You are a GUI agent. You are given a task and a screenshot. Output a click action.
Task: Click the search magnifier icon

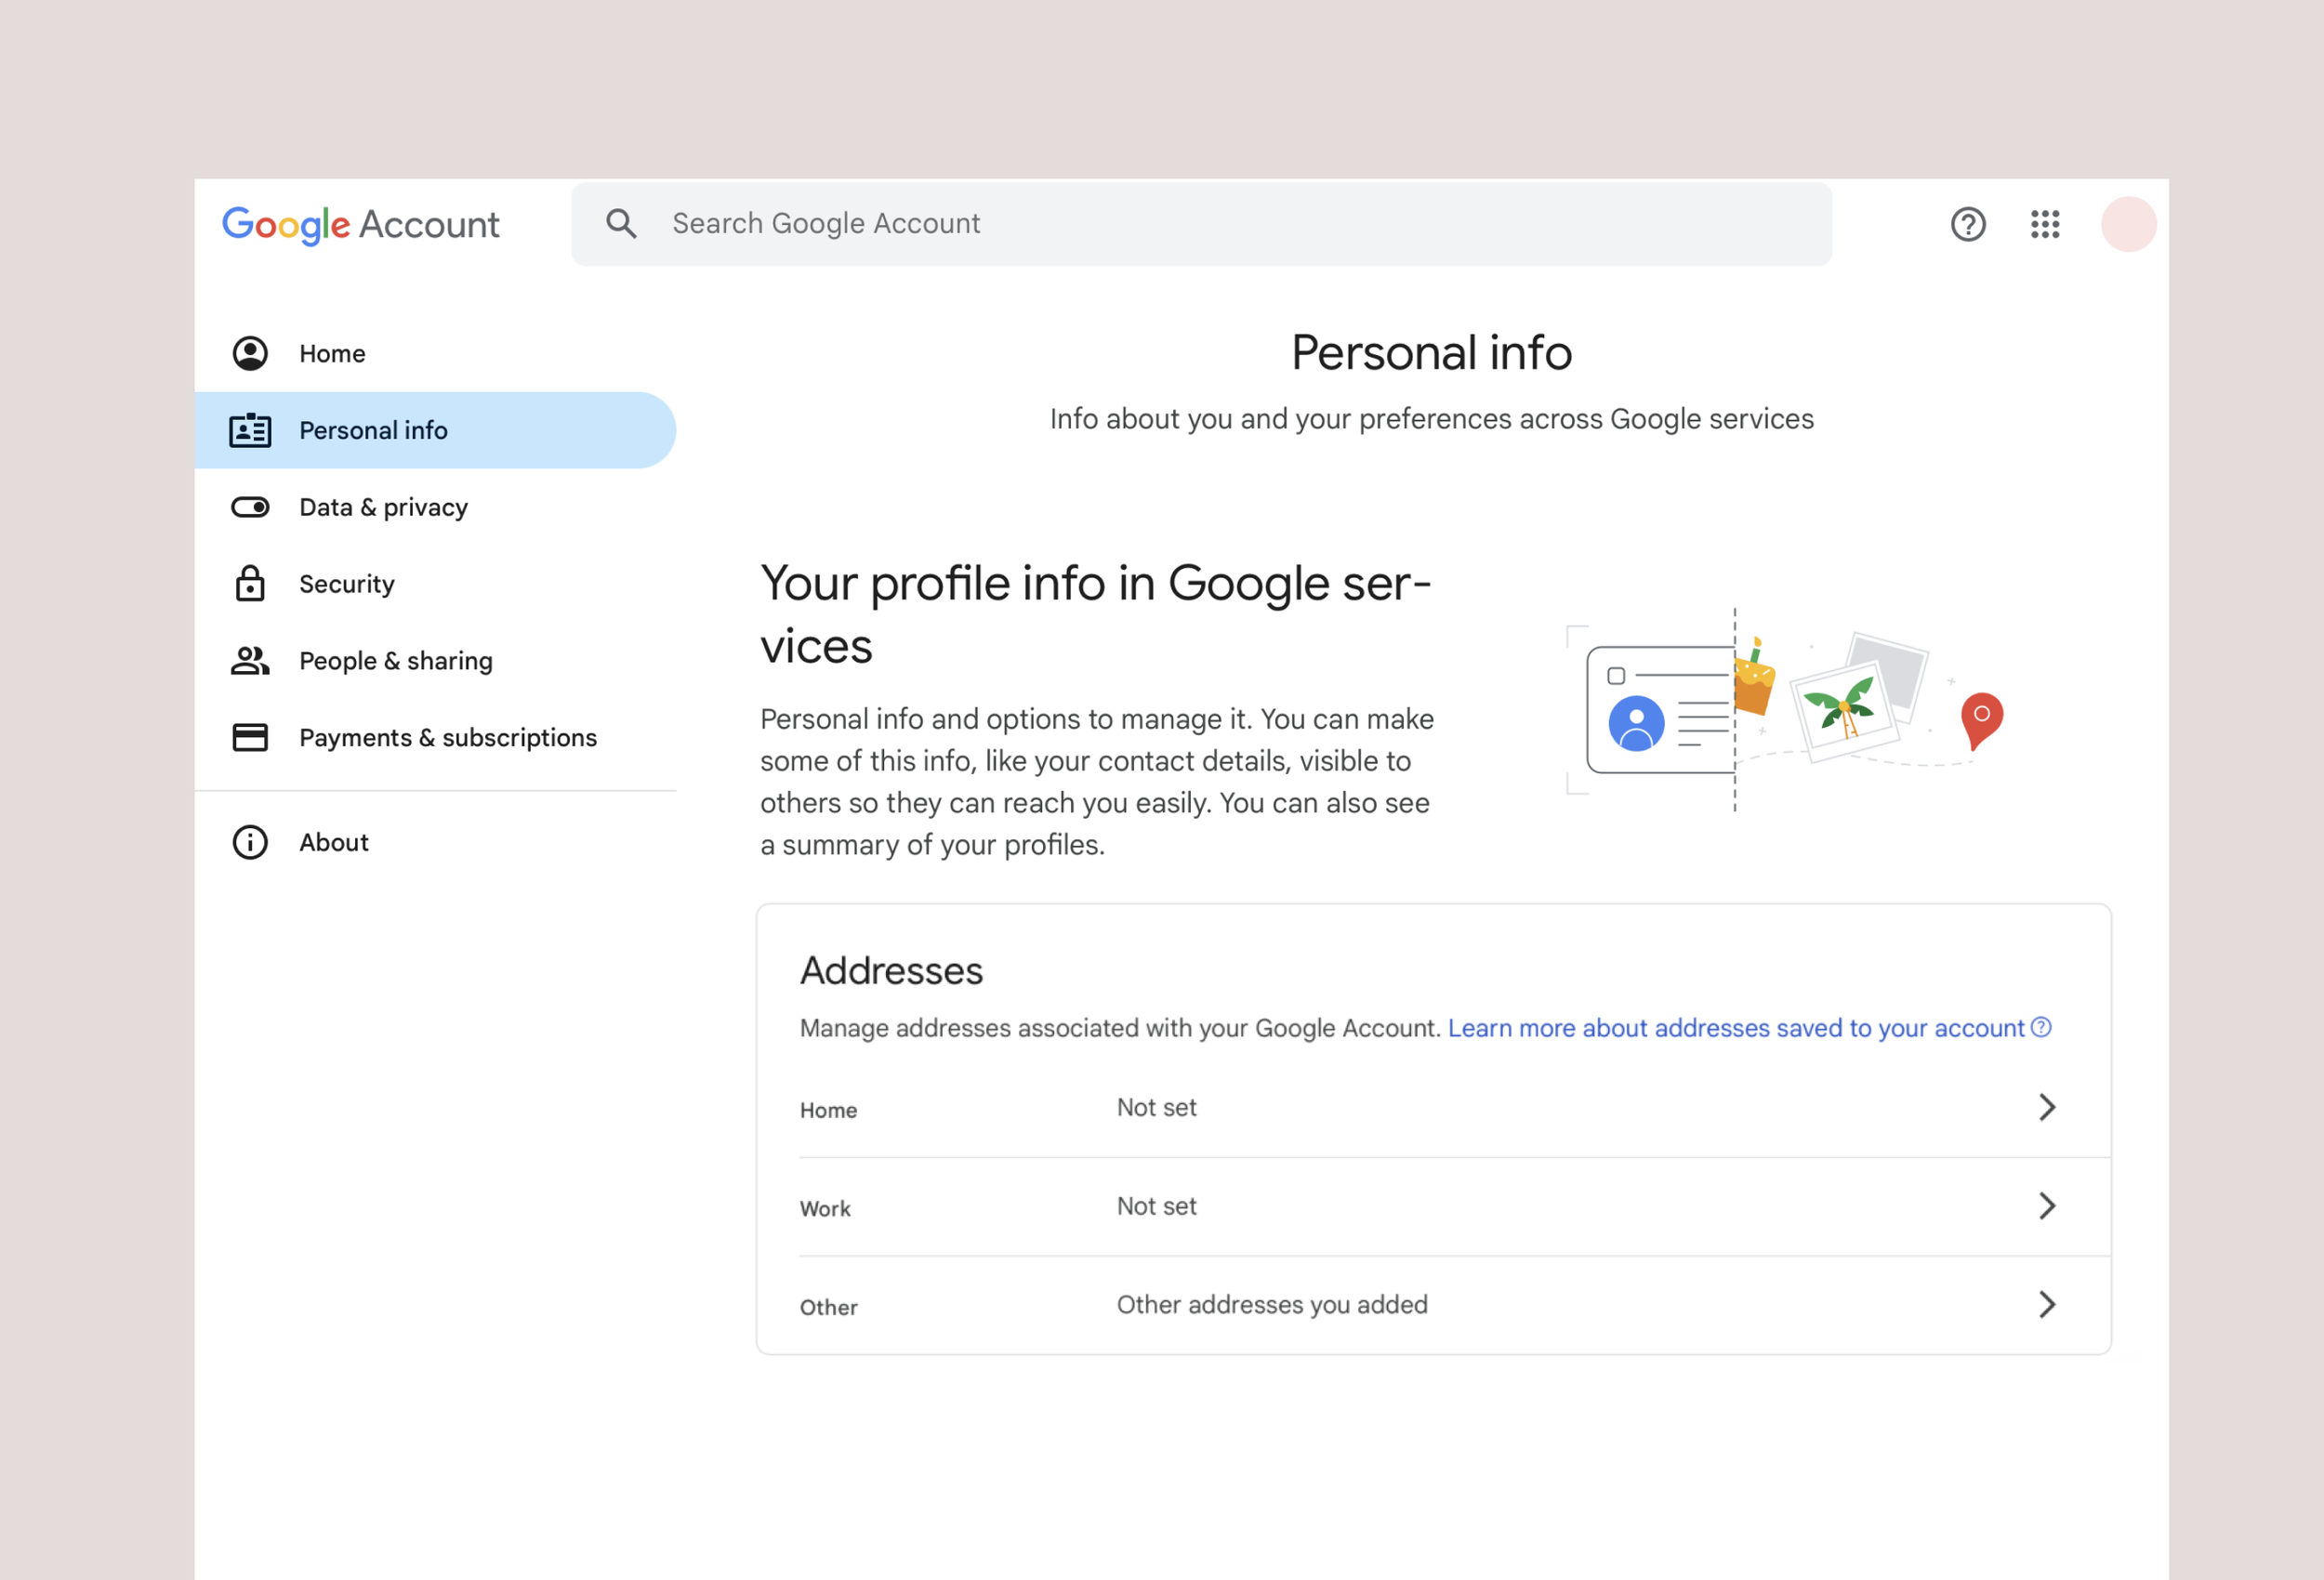[621, 224]
